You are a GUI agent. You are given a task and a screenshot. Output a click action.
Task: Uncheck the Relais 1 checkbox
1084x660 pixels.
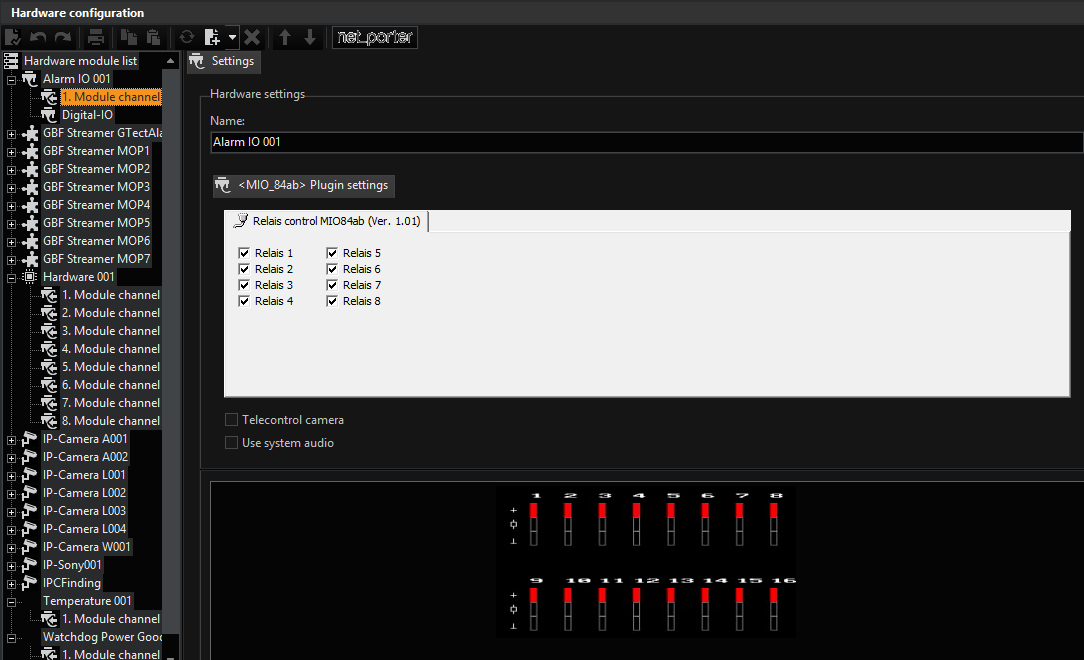243,253
